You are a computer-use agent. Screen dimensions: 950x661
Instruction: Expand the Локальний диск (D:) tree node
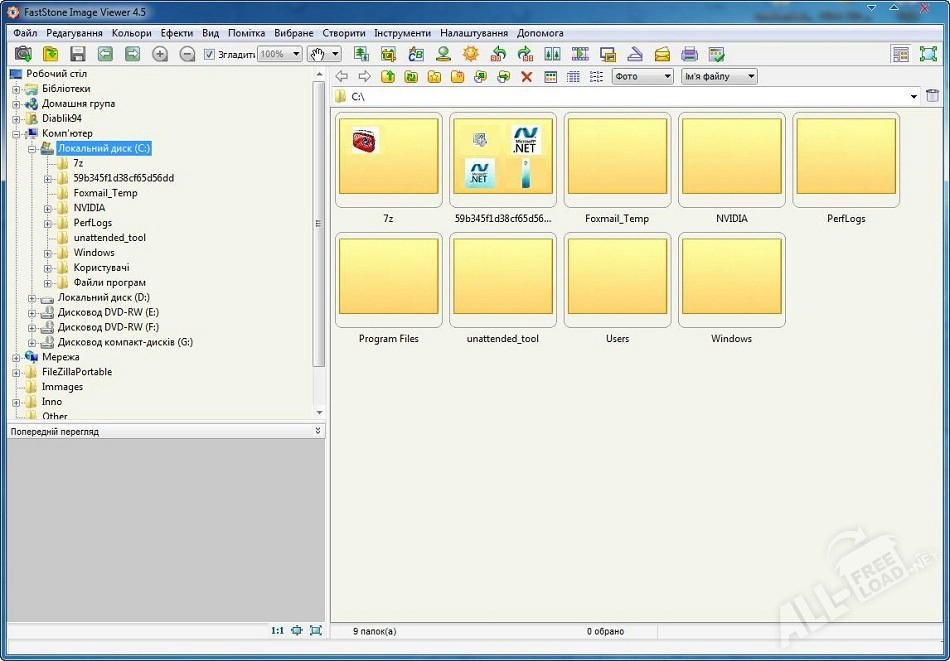tap(32, 298)
